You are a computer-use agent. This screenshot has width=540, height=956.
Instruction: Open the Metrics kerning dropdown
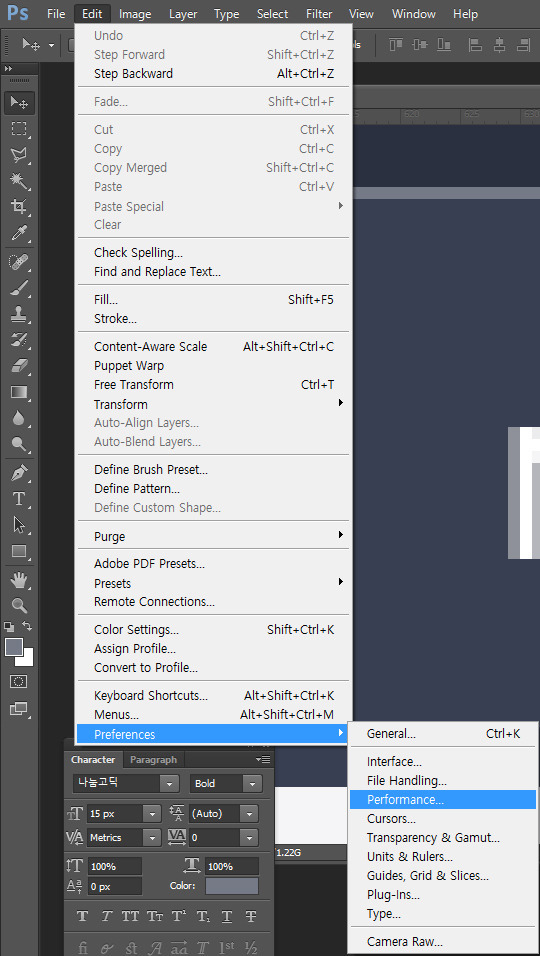152,837
